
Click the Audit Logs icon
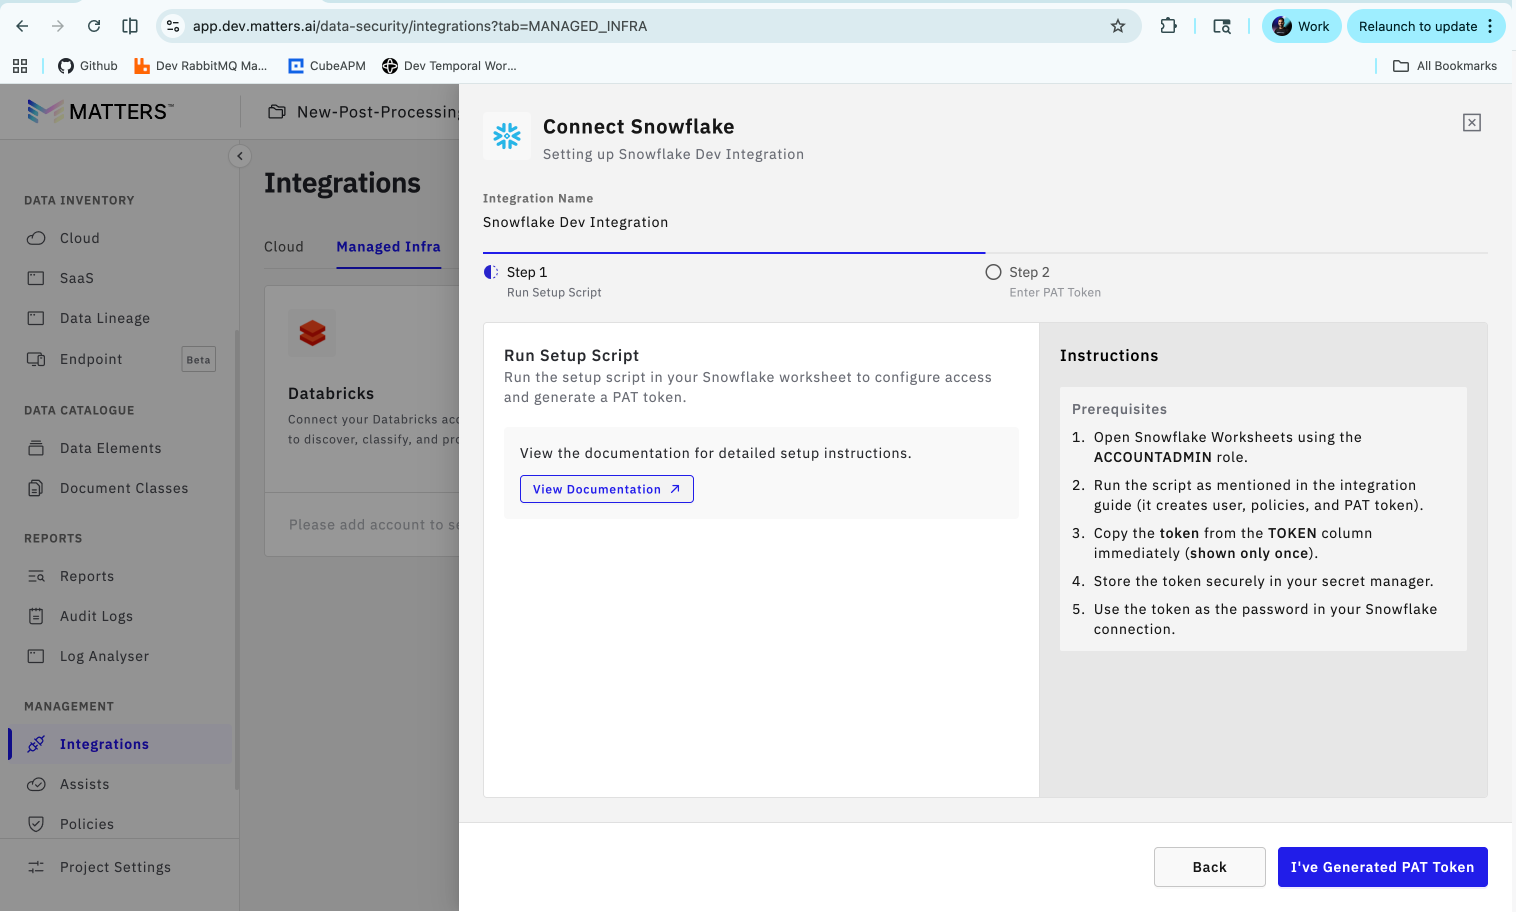pyautogui.click(x=36, y=616)
